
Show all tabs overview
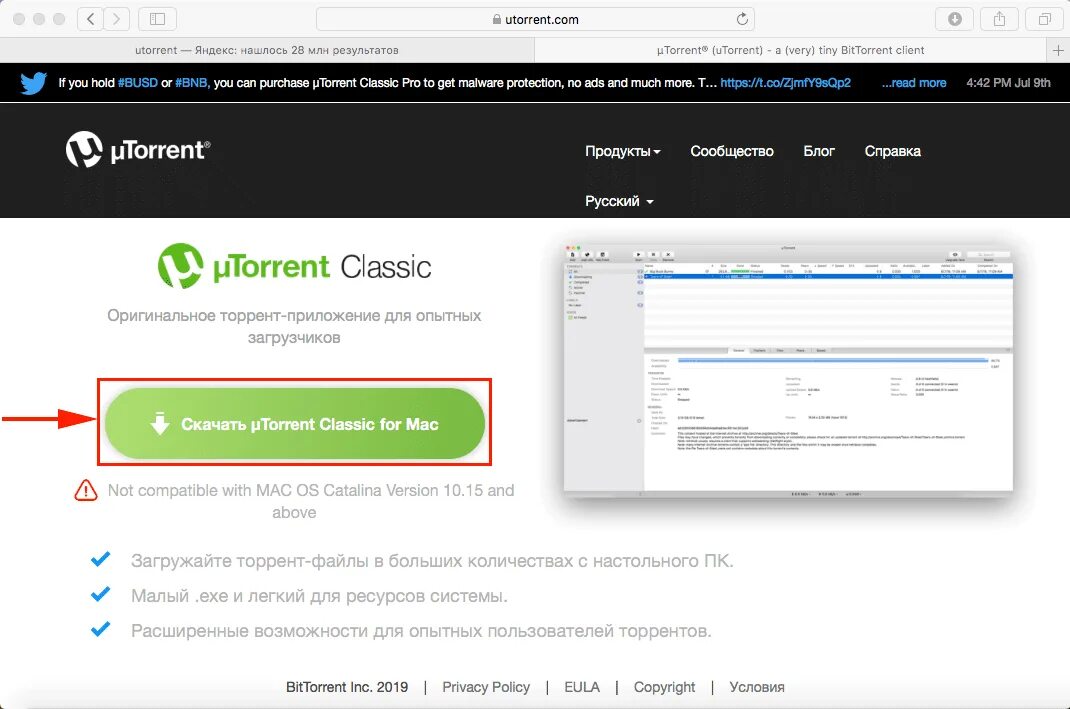click(1045, 19)
